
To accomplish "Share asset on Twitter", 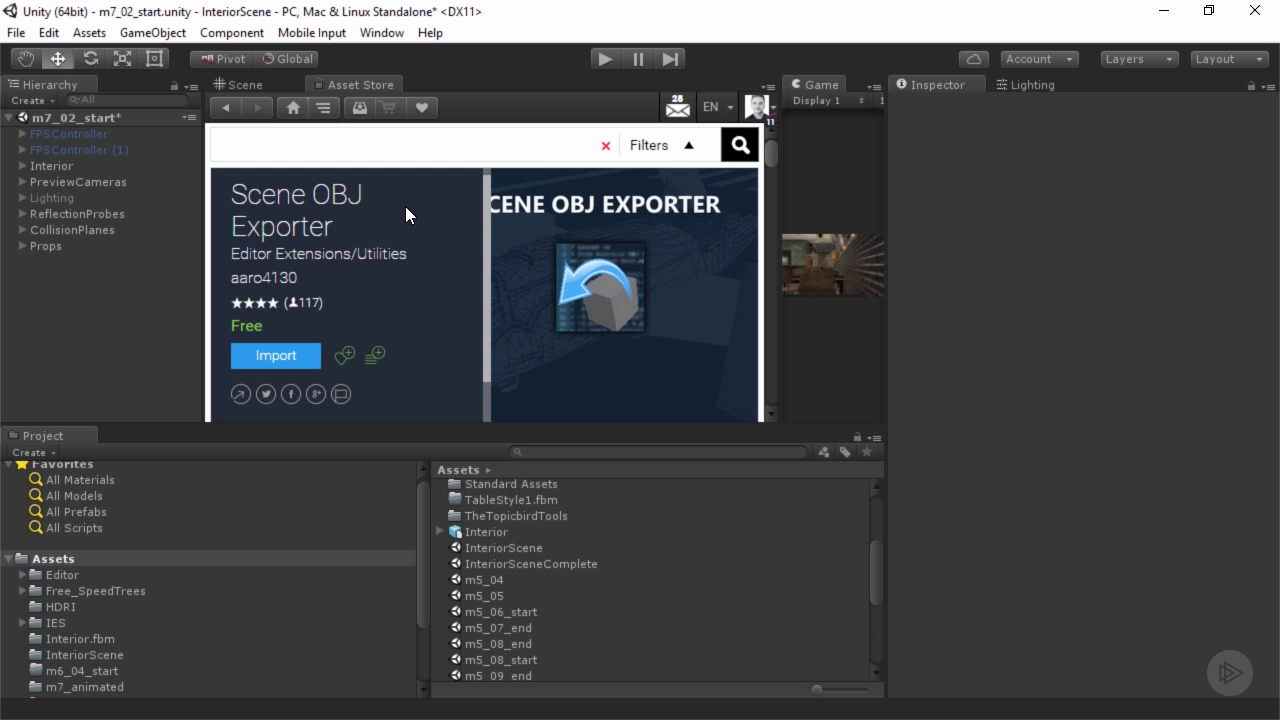I will coord(266,394).
